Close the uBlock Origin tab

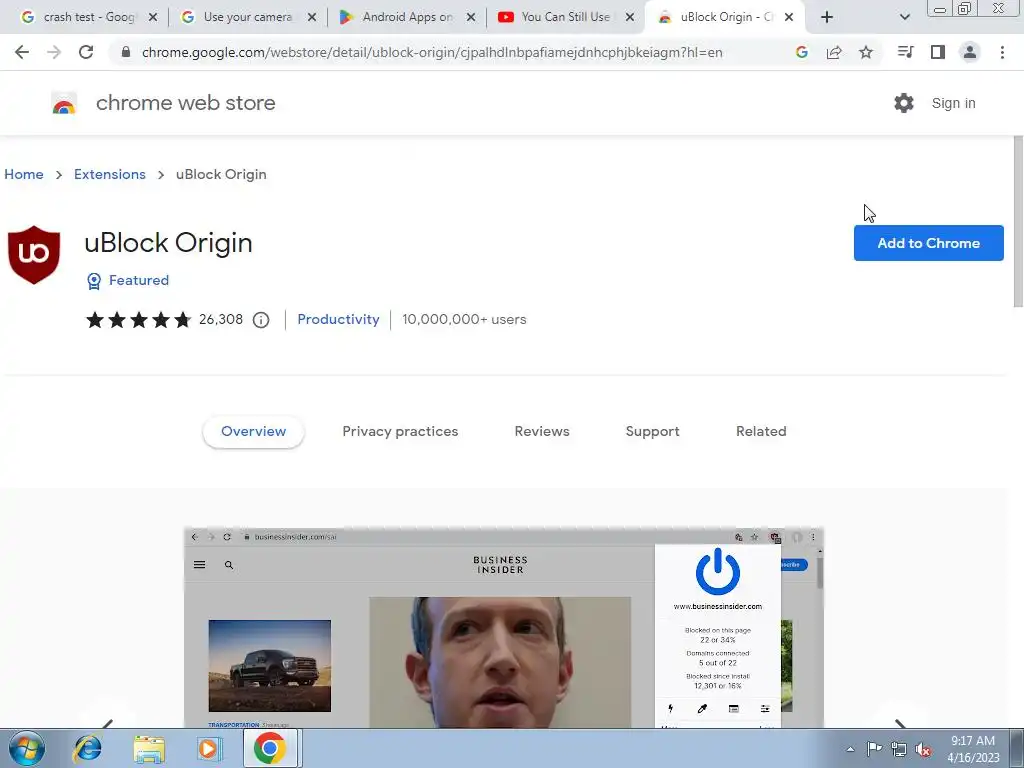click(x=789, y=17)
